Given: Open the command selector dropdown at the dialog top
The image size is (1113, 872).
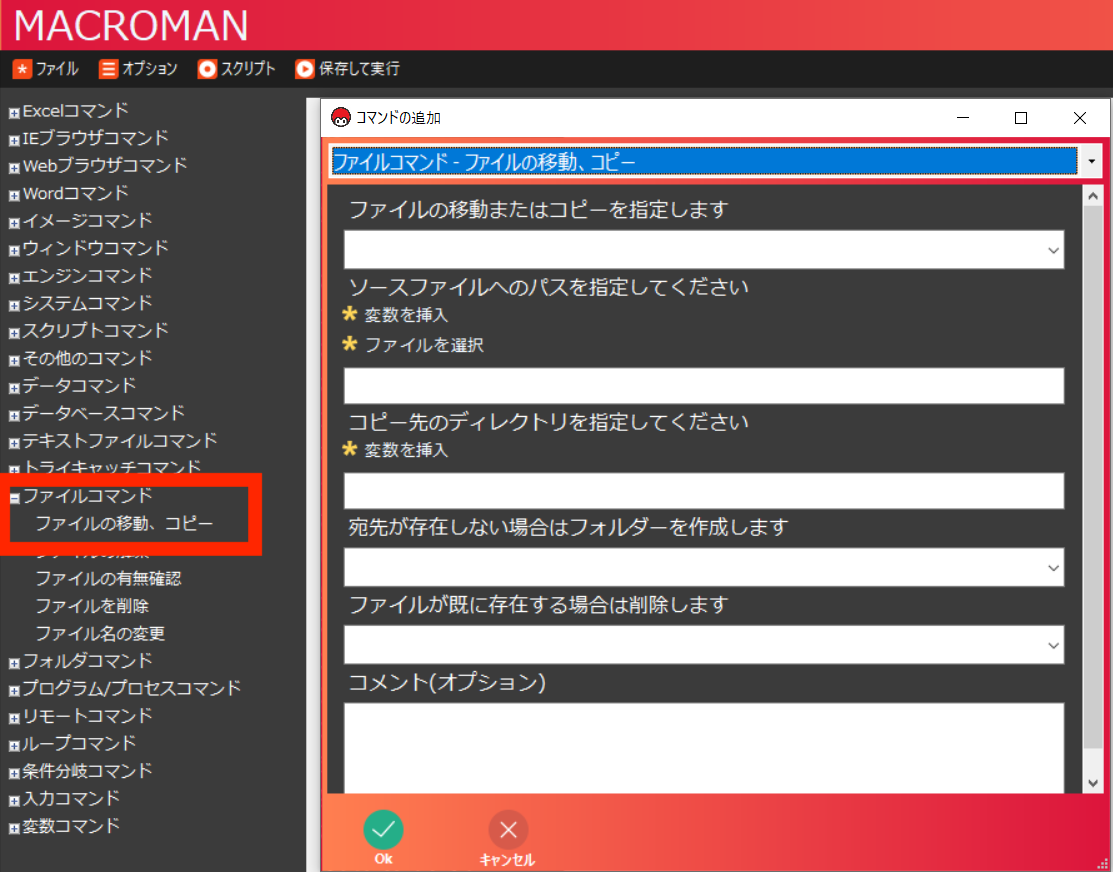Looking at the screenshot, I should click(1092, 162).
